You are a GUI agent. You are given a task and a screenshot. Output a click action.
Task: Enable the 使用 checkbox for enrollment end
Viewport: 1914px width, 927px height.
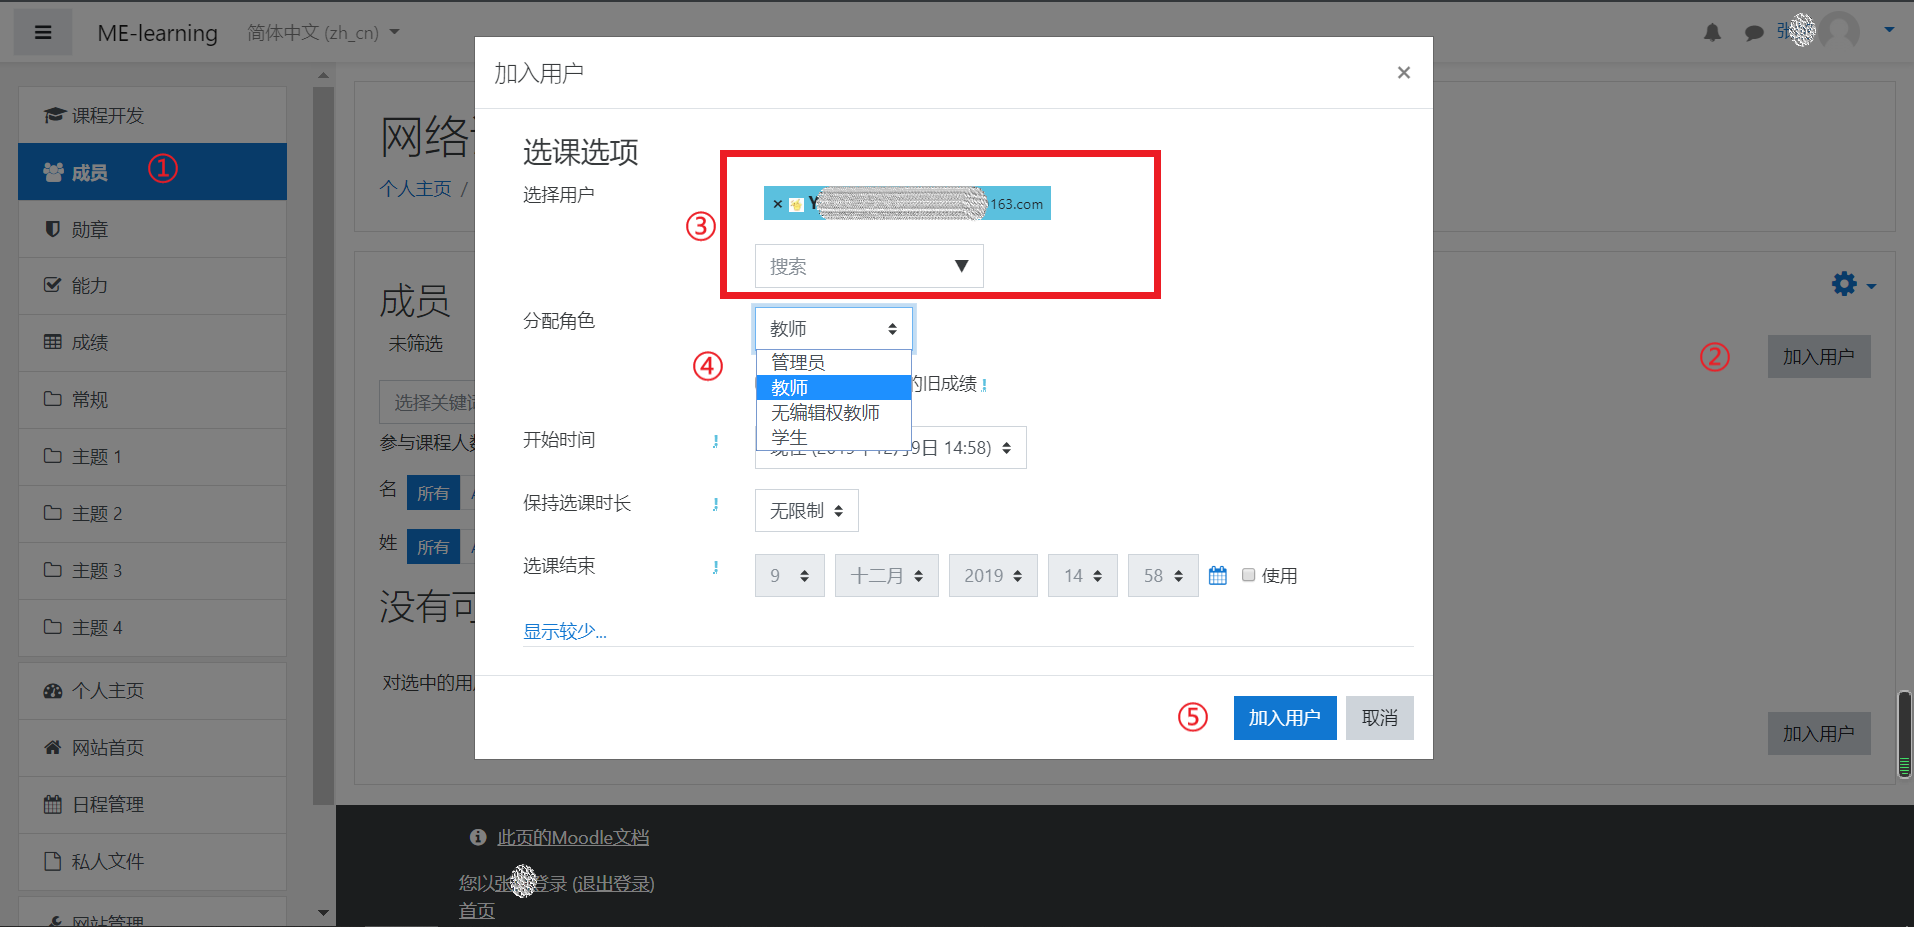pyautogui.click(x=1248, y=574)
